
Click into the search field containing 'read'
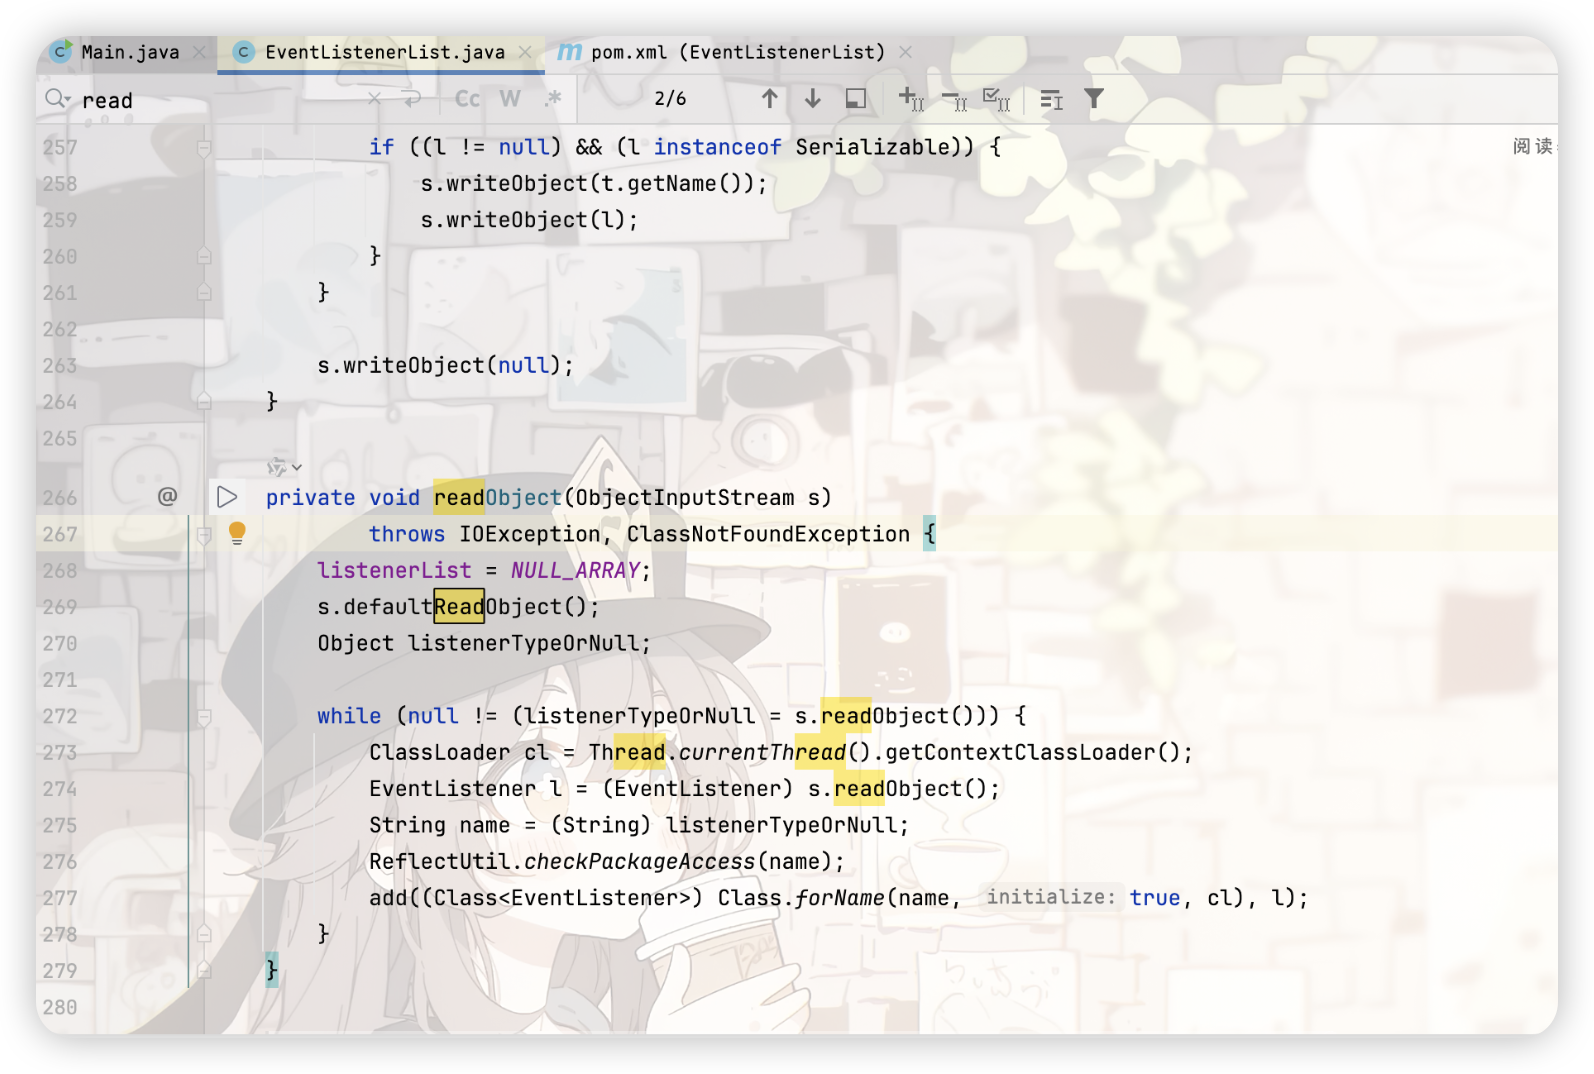[220, 100]
